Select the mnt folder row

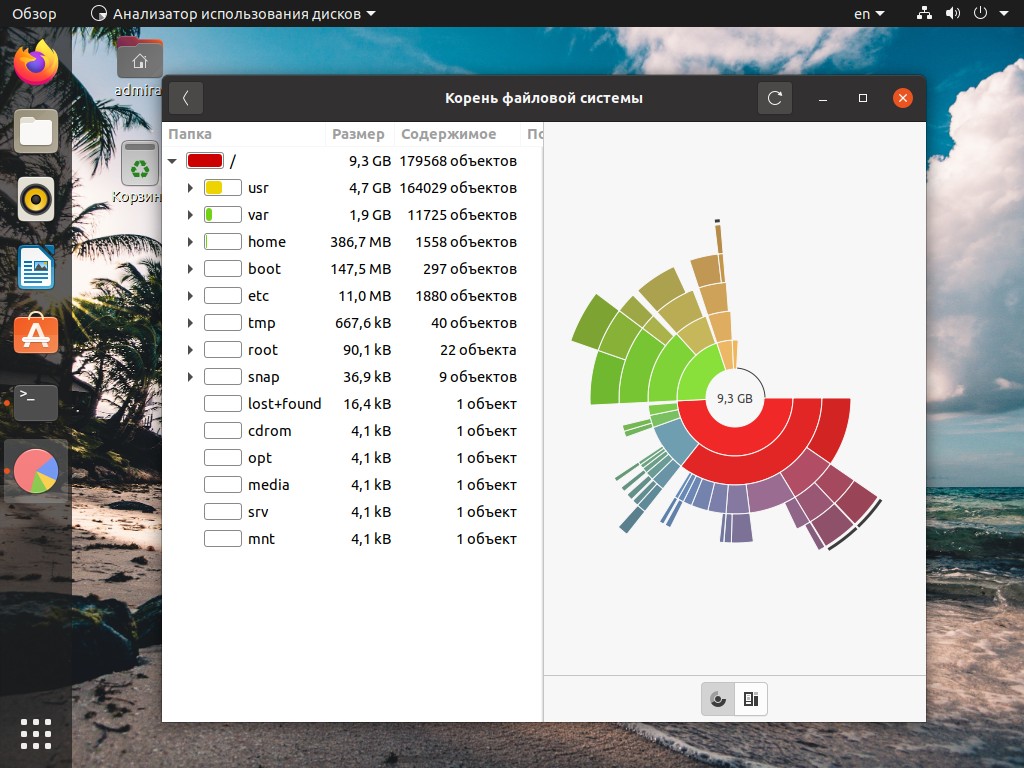click(x=353, y=539)
